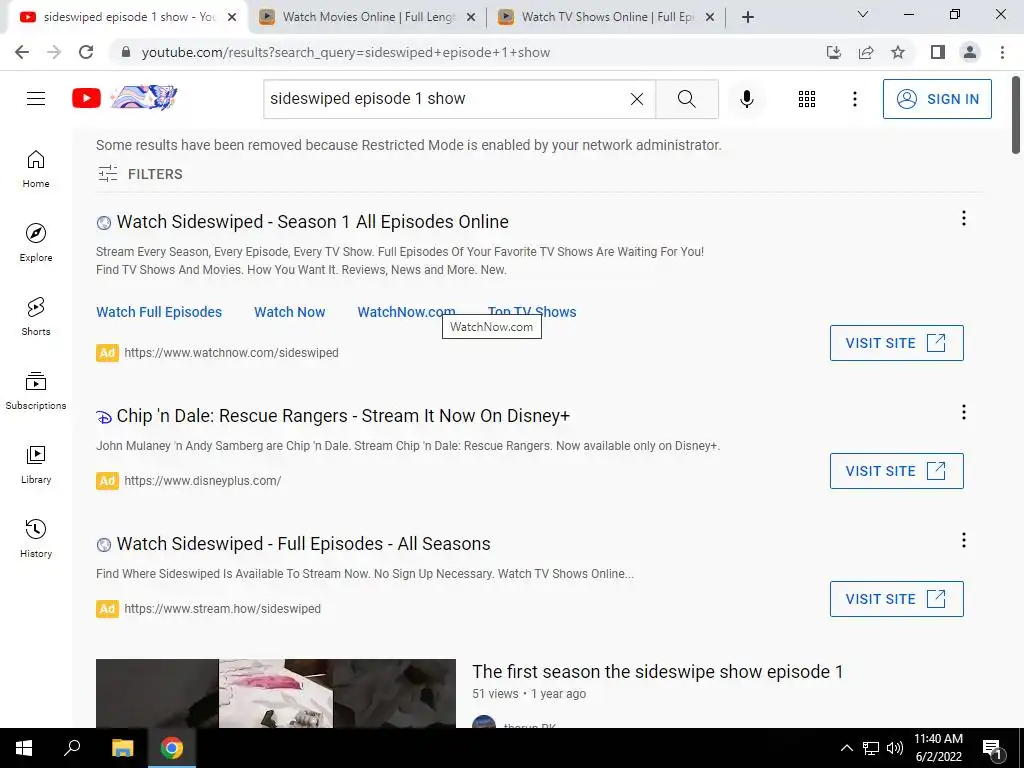Visit site for the stream.how ad
Image resolution: width=1024 pixels, height=768 pixels.
click(896, 599)
